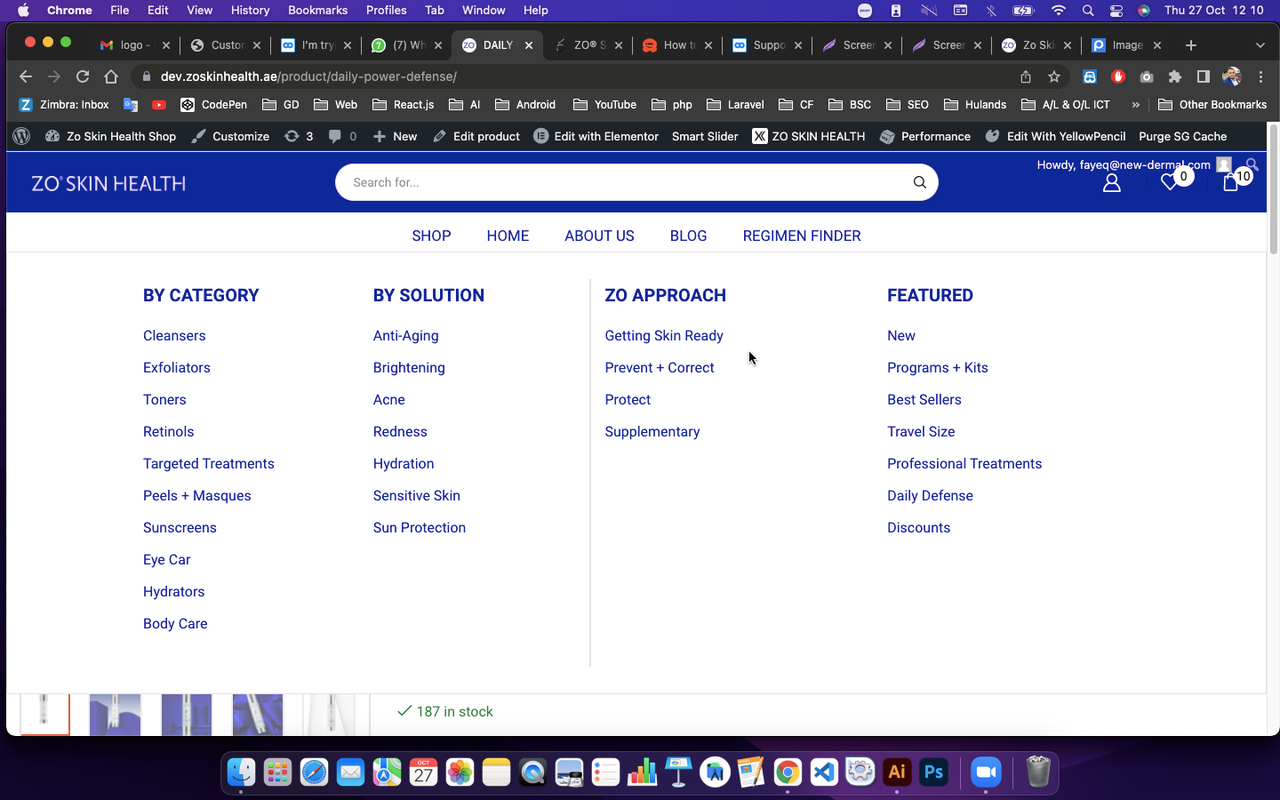Open Adobe Illustrator from the dock

897,772
